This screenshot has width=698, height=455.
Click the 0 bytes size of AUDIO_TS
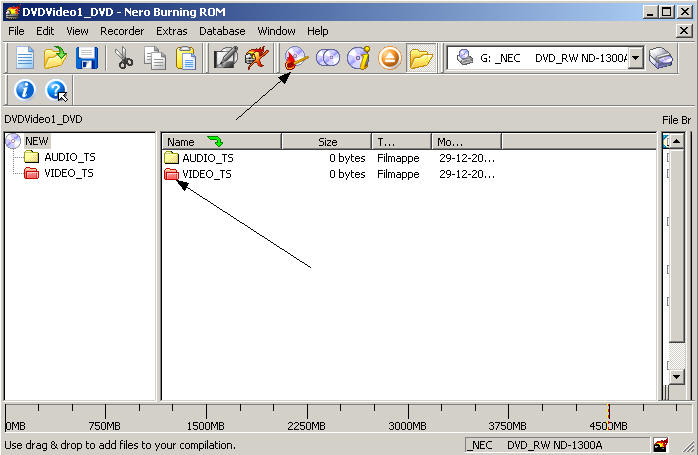pos(347,158)
